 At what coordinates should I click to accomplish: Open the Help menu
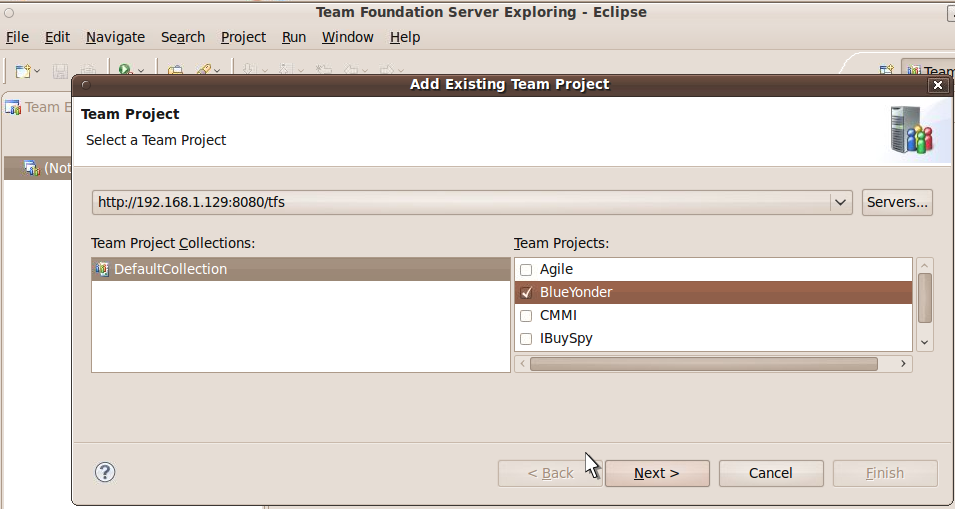[405, 37]
